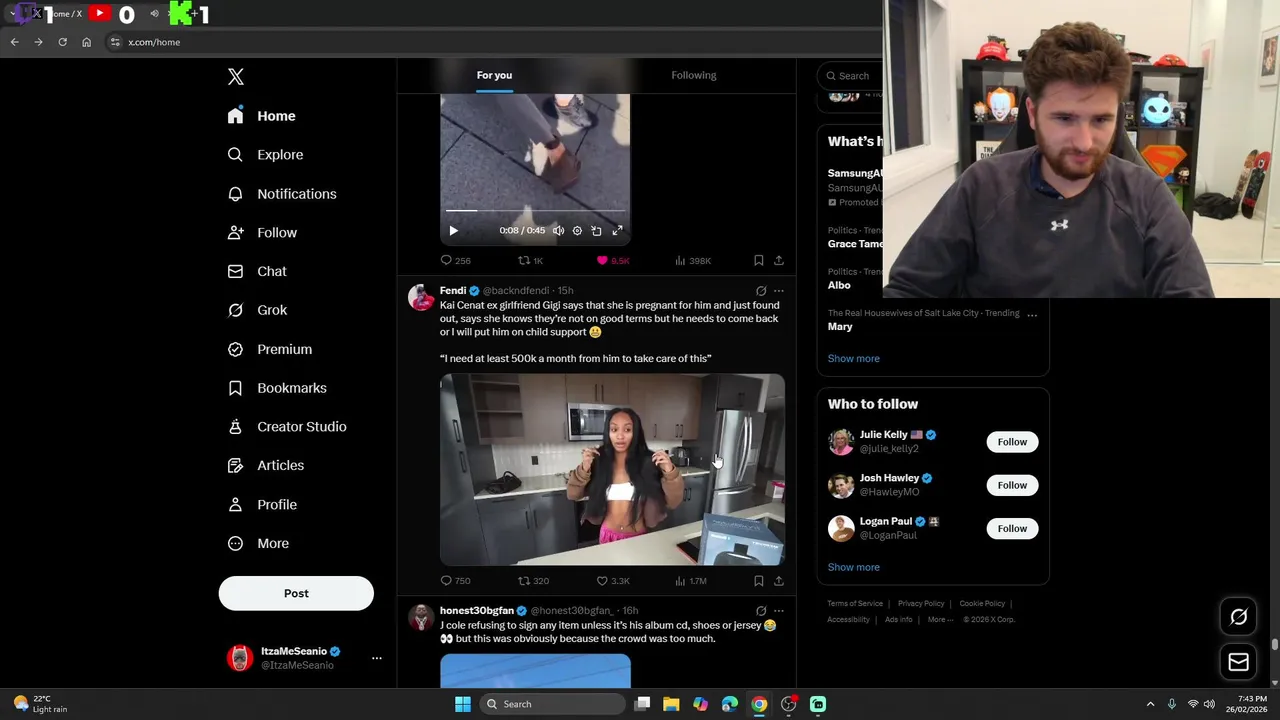Click the X search field

(x=850, y=76)
